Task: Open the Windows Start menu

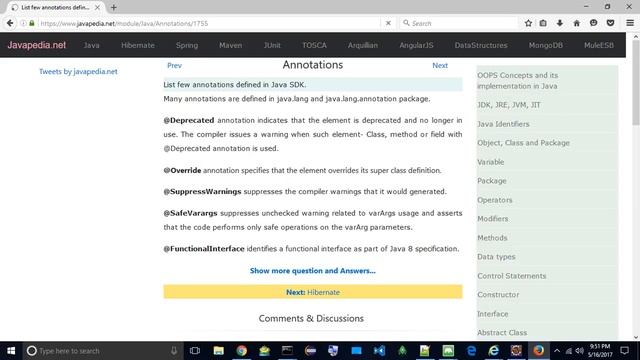Action: click(x=11, y=351)
